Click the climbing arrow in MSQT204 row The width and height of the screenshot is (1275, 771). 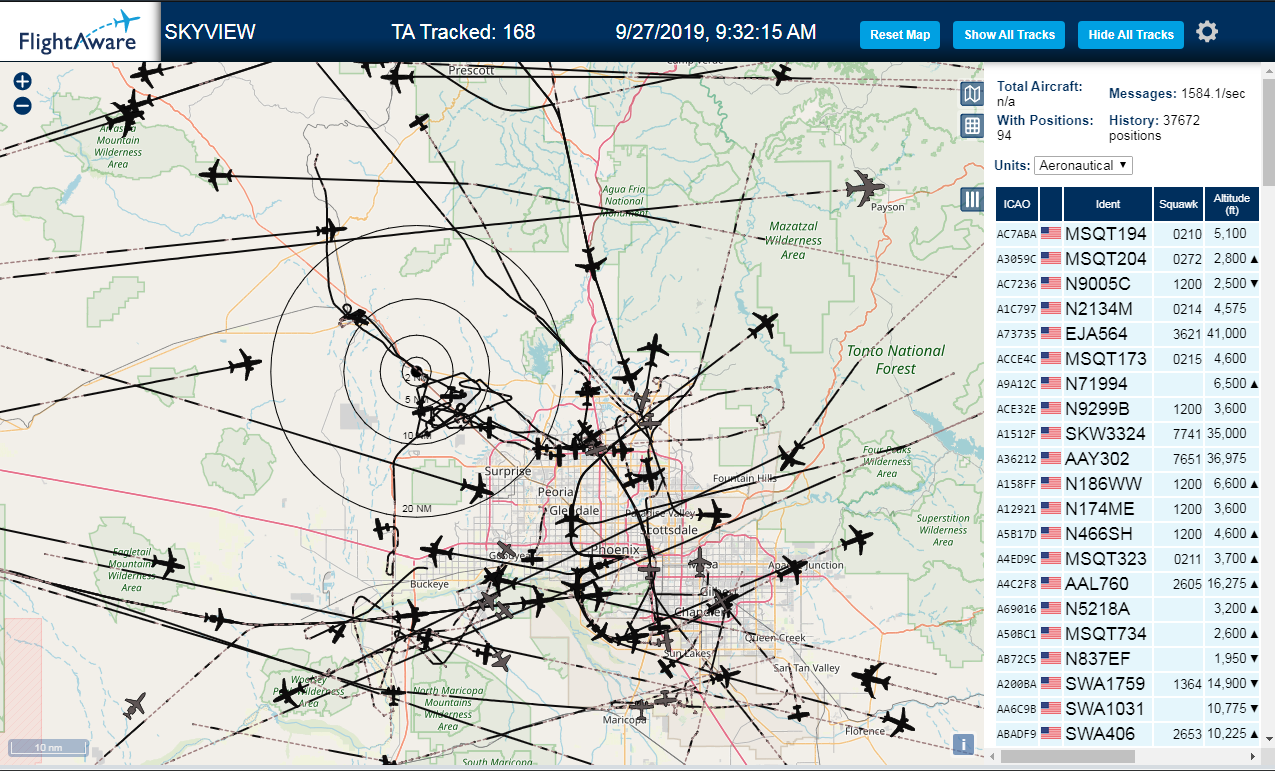coord(1254,259)
